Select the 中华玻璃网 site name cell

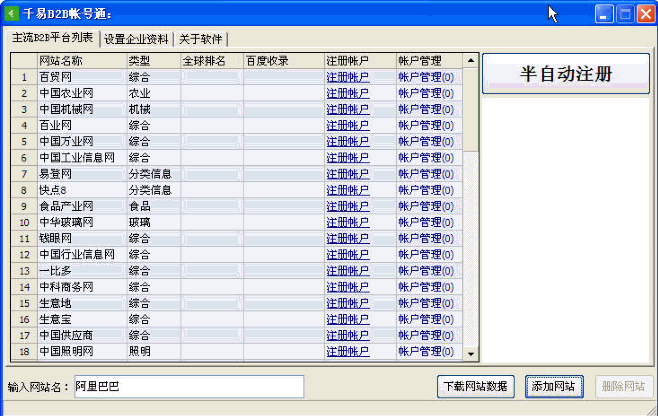[82, 222]
